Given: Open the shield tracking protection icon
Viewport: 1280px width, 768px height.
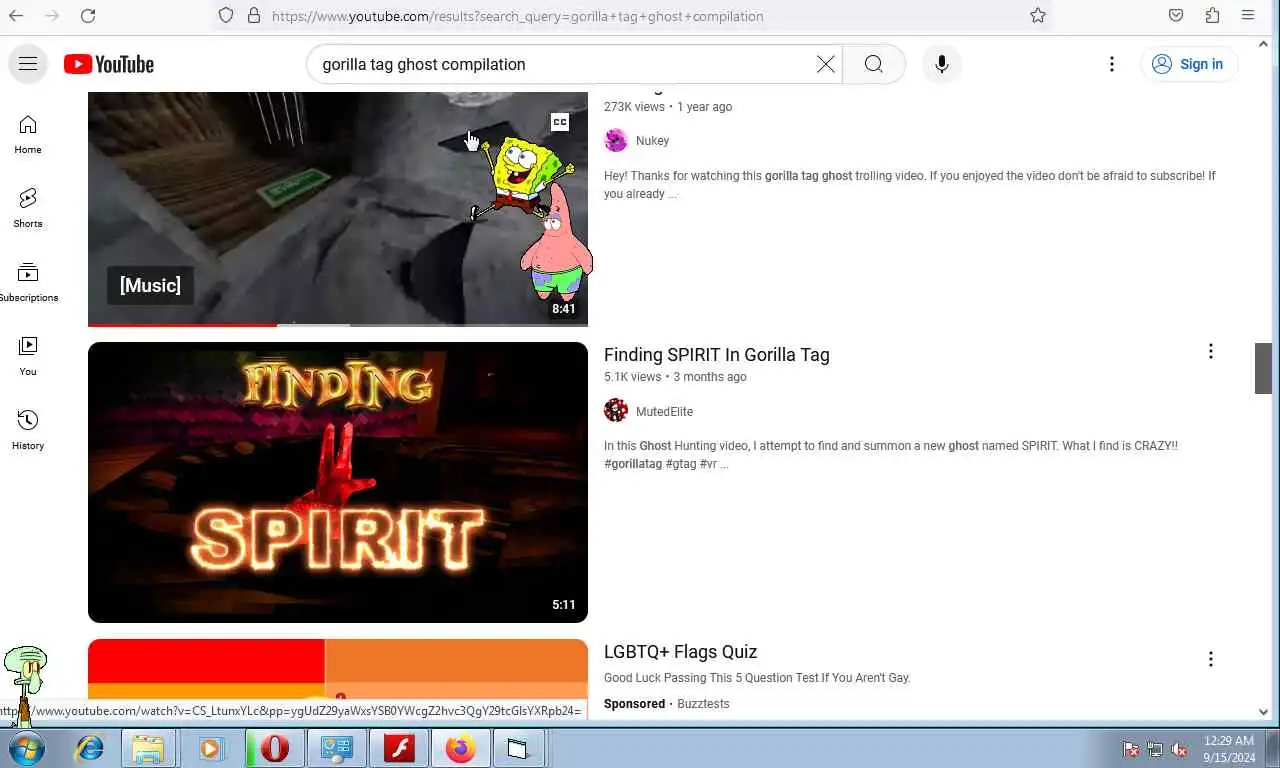Looking at the screenshot, I should pyautogui.click(x=226, y=16).
